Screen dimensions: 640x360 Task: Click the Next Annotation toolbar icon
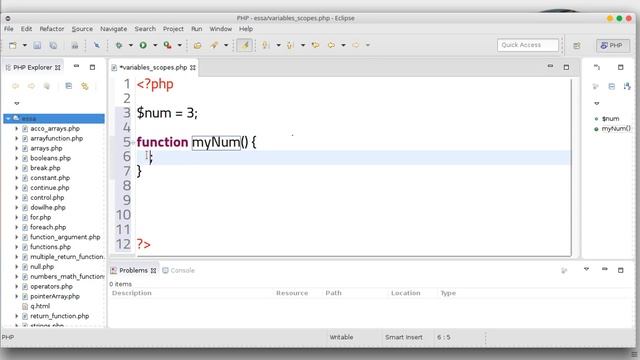pyautogui.click(x=266, y=45)
